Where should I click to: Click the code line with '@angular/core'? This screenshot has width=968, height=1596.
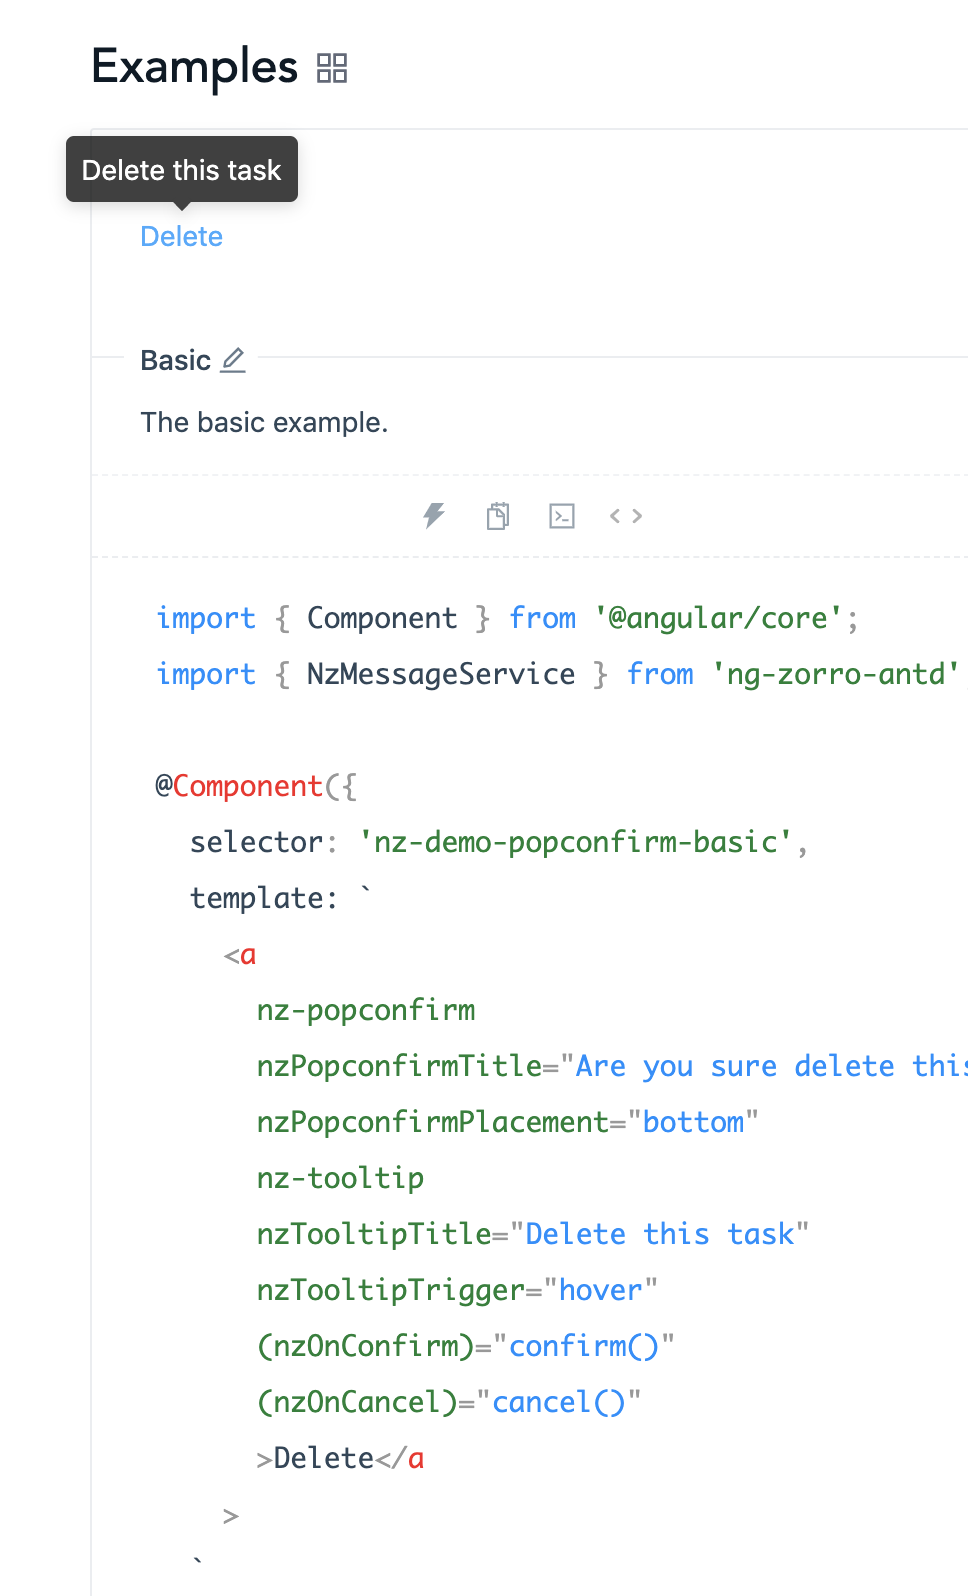tap(507, 618)
